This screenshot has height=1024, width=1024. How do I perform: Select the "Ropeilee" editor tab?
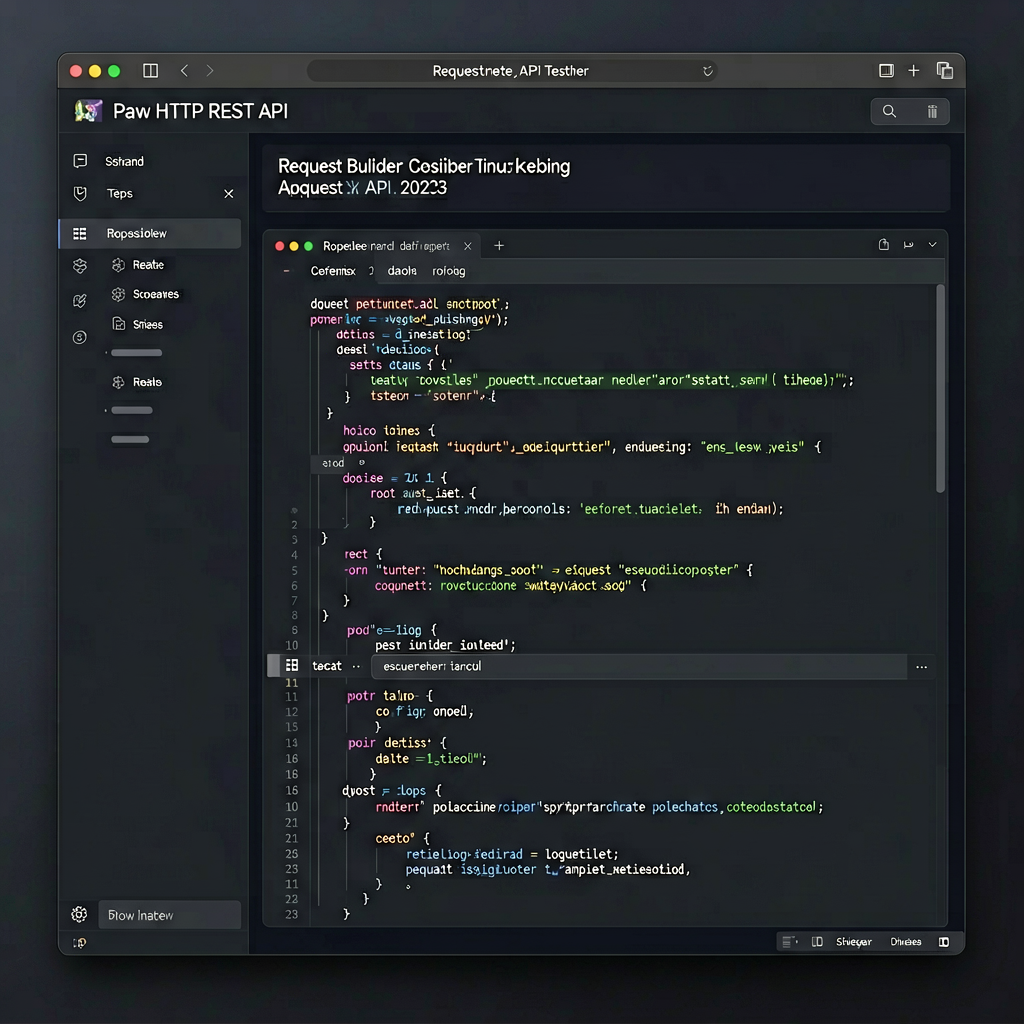[x=386, y=246]
